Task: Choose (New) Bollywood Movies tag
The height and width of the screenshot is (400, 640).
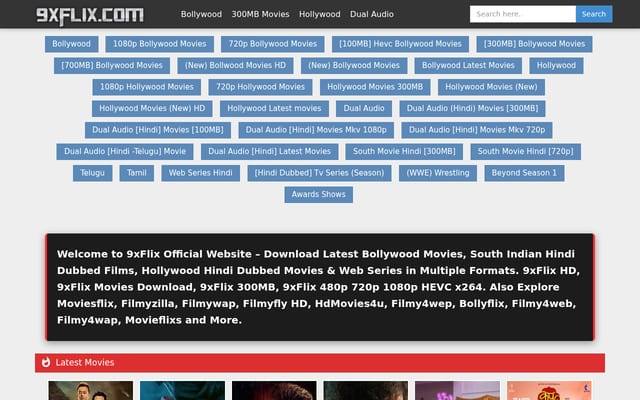Action: click(x=354, y=66)
